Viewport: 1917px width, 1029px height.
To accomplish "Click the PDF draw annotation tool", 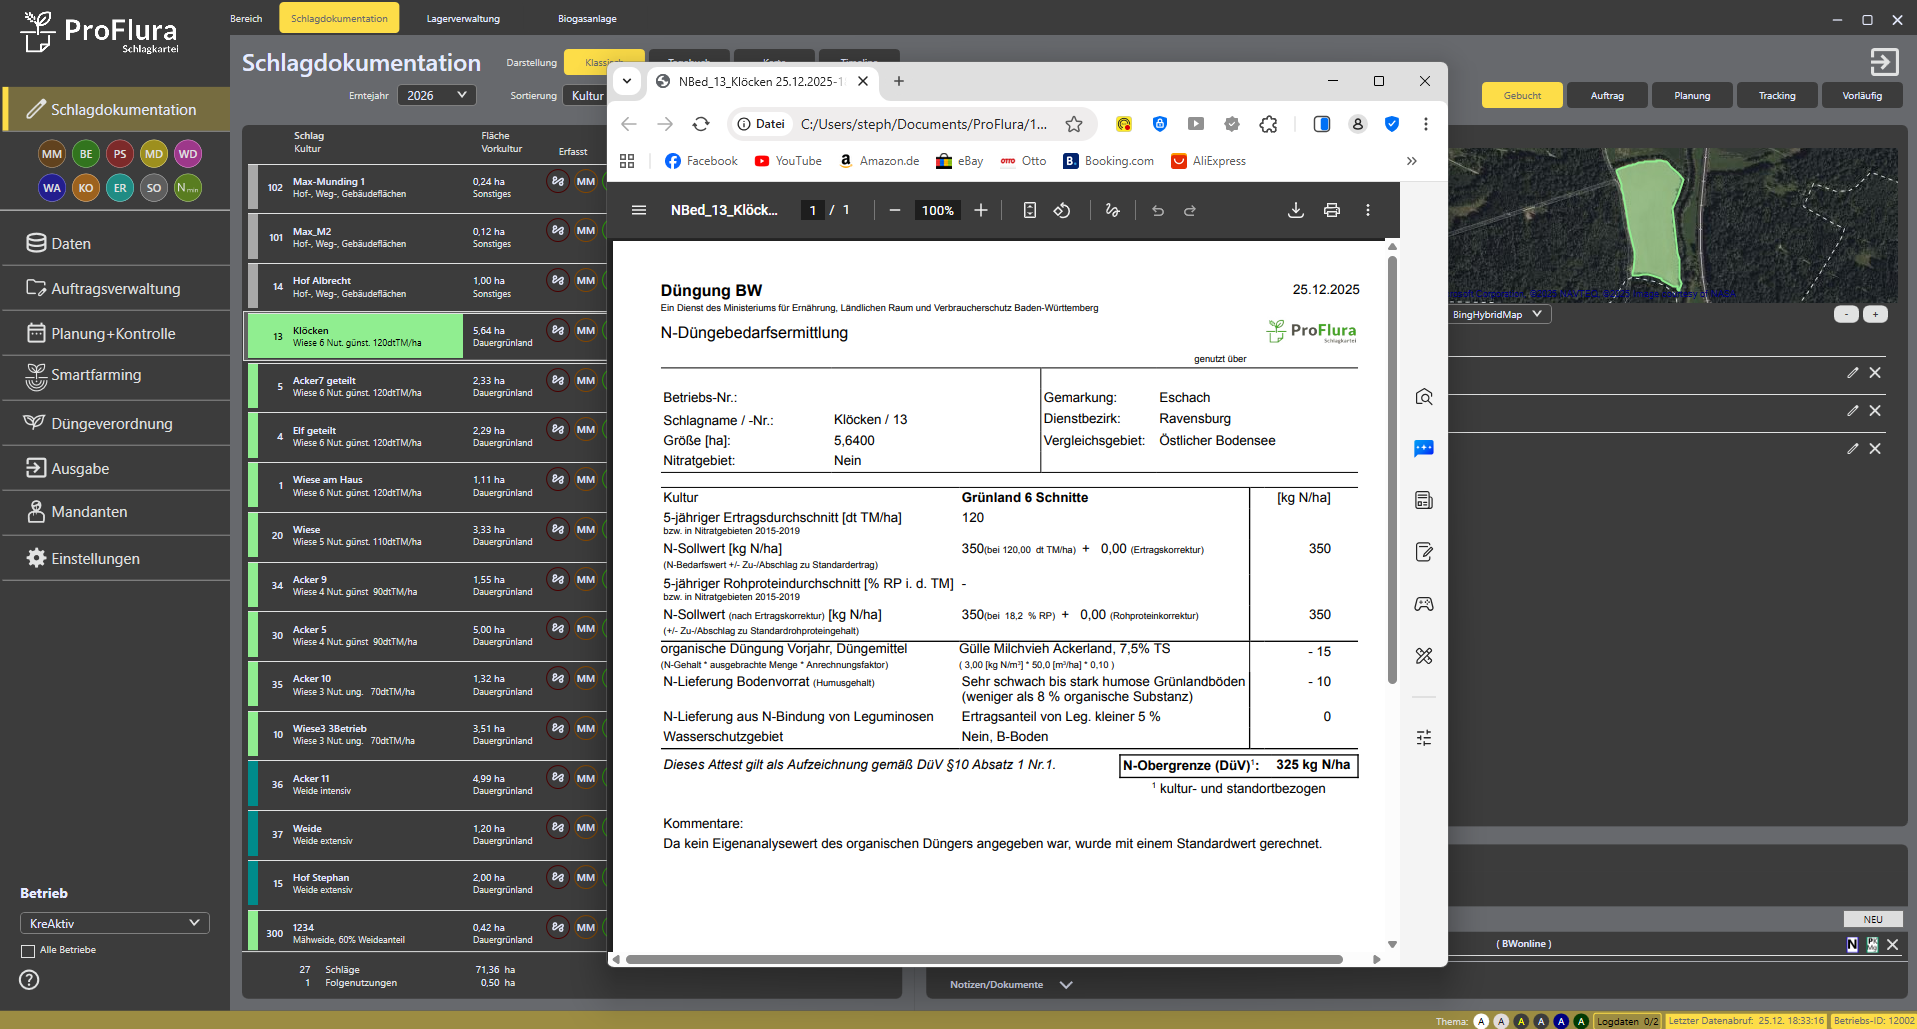I will click(x=1112, y=210).
